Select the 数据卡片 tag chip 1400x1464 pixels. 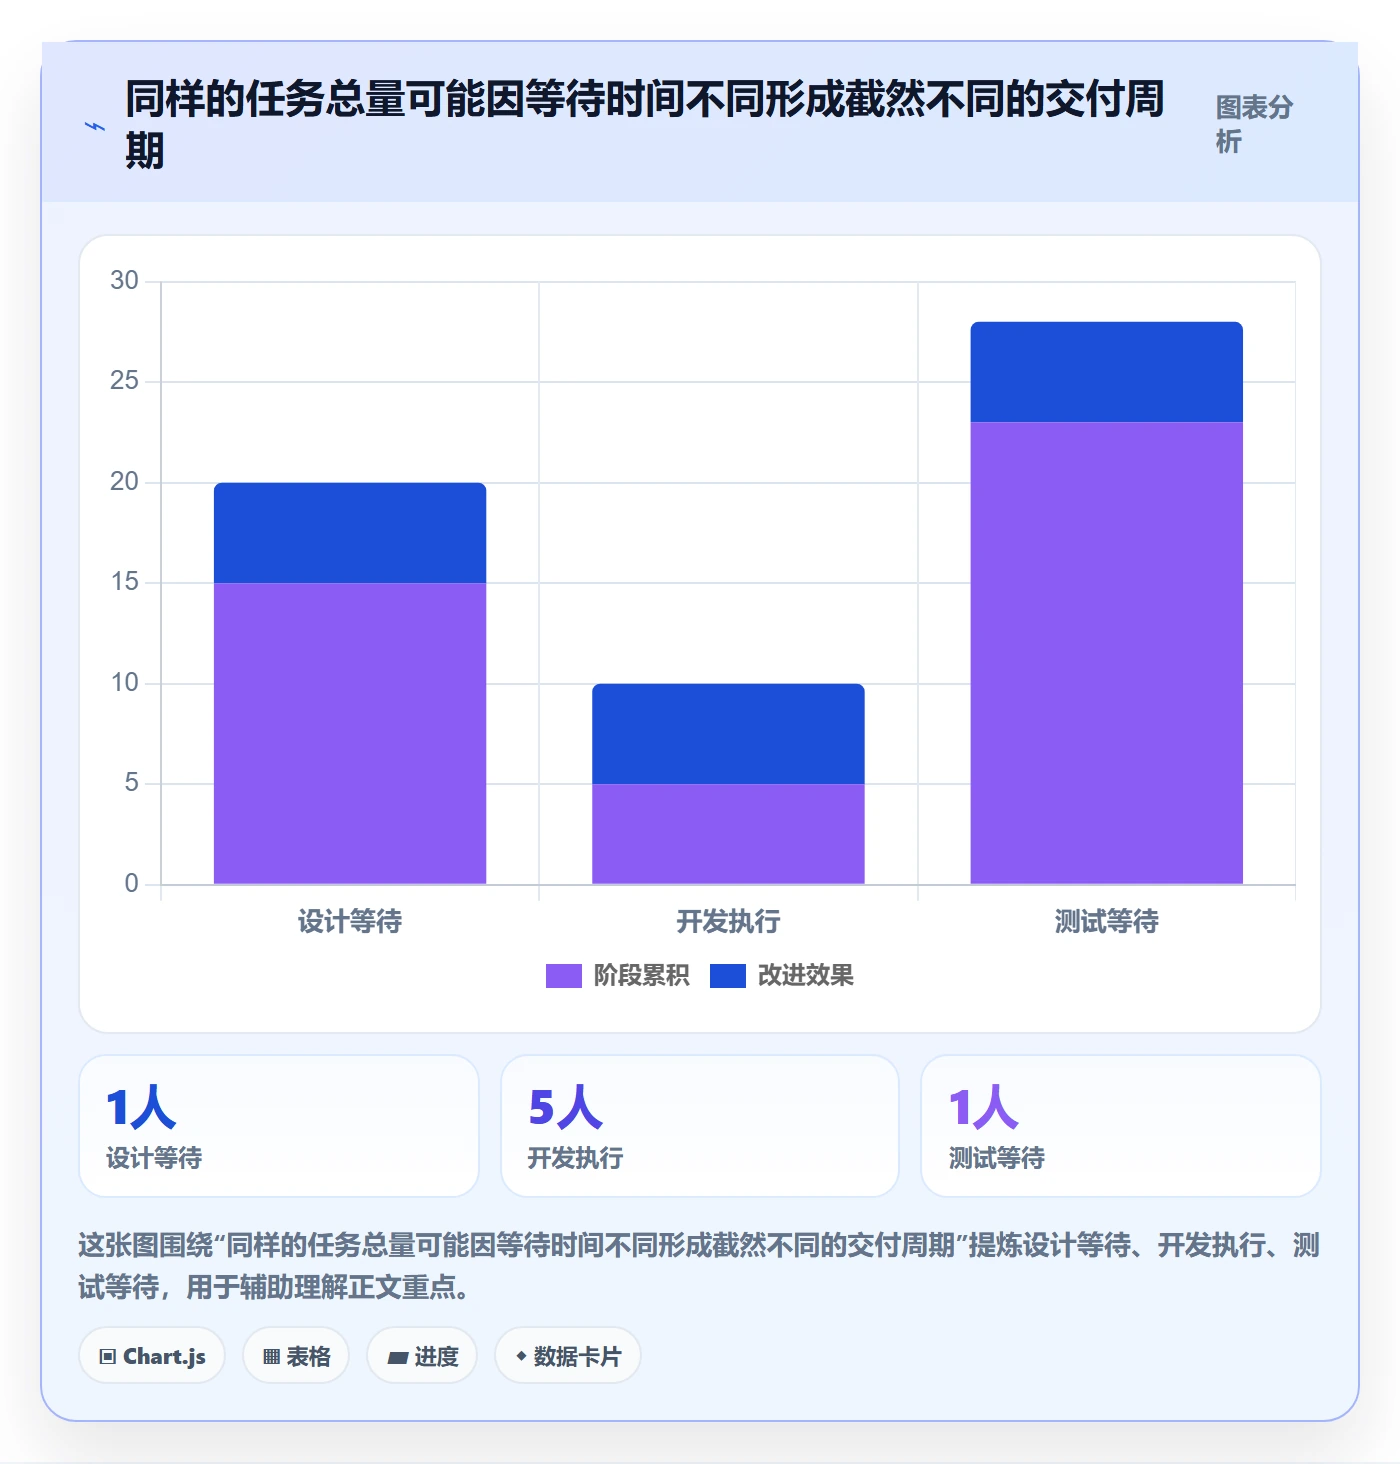(568, 1356)
